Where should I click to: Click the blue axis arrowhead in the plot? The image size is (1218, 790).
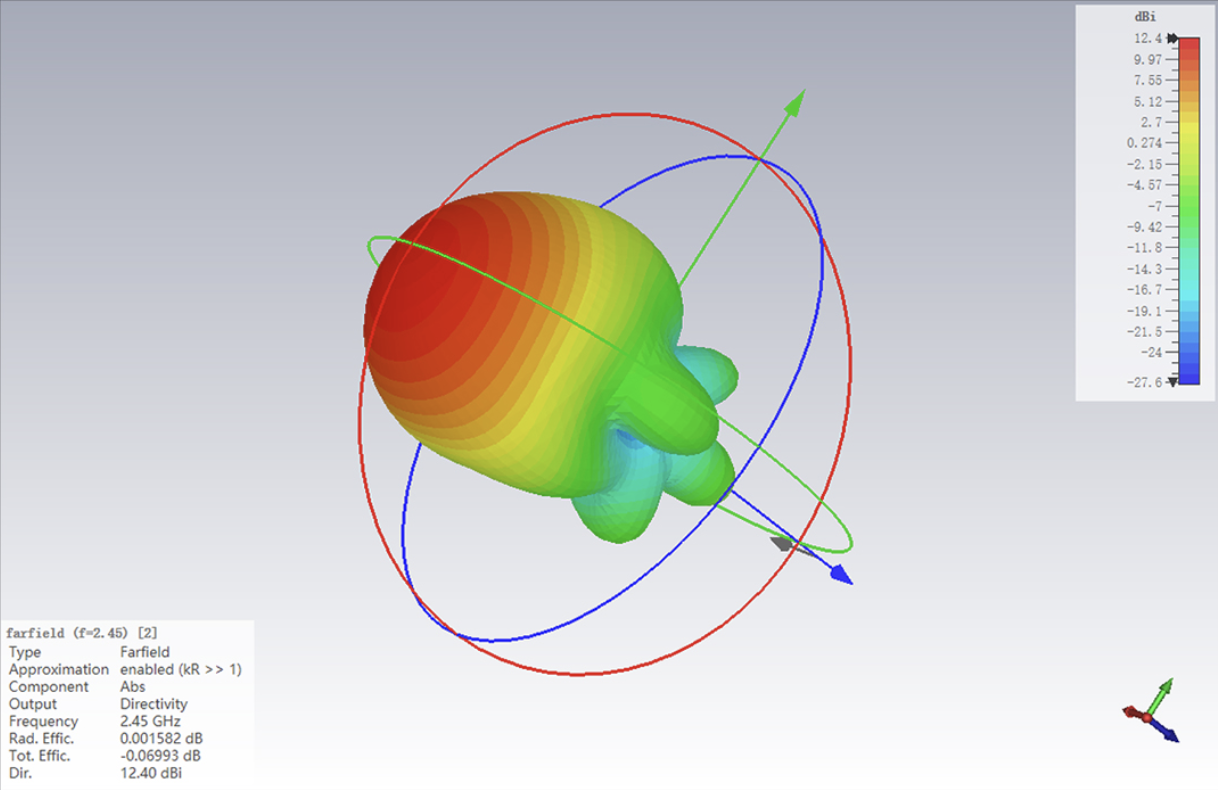(x=840, y=574)
